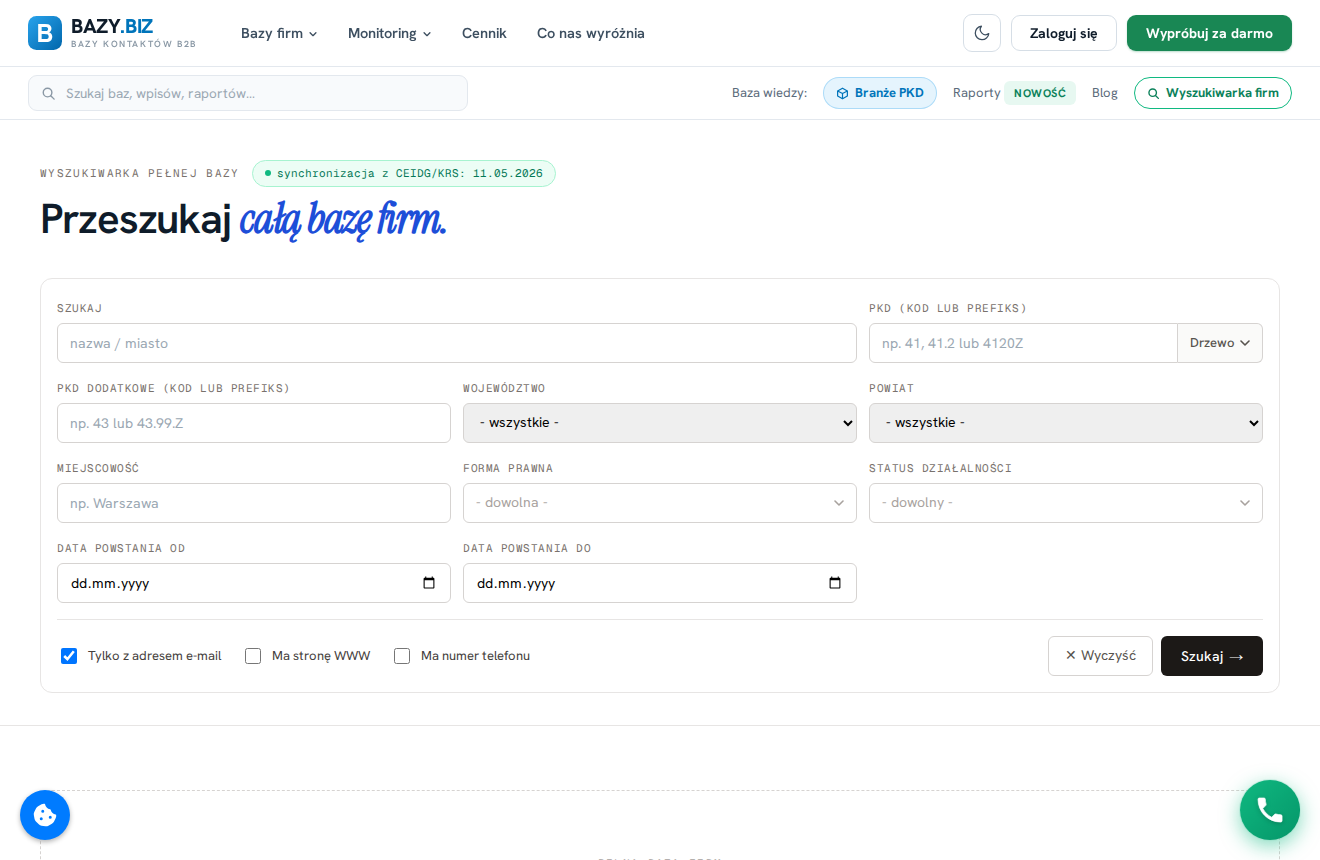Viewport: 1320px width, 860px height.
Task: Open the Monitoring dropdown menu
Action: pos(390,33)
